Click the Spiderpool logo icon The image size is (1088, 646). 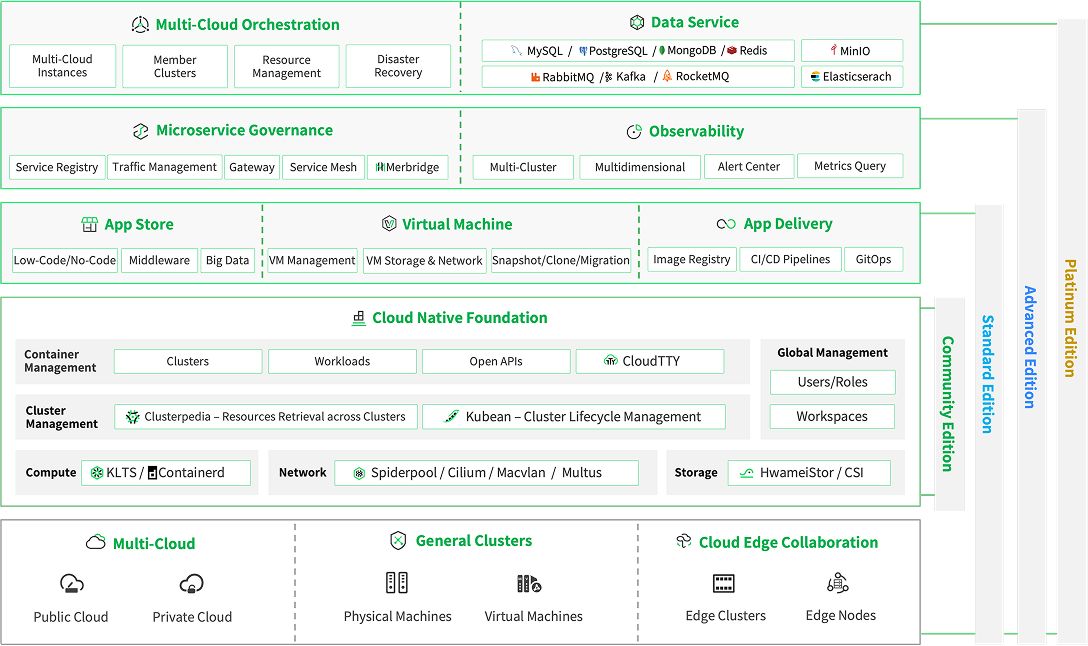click(359, 473)
